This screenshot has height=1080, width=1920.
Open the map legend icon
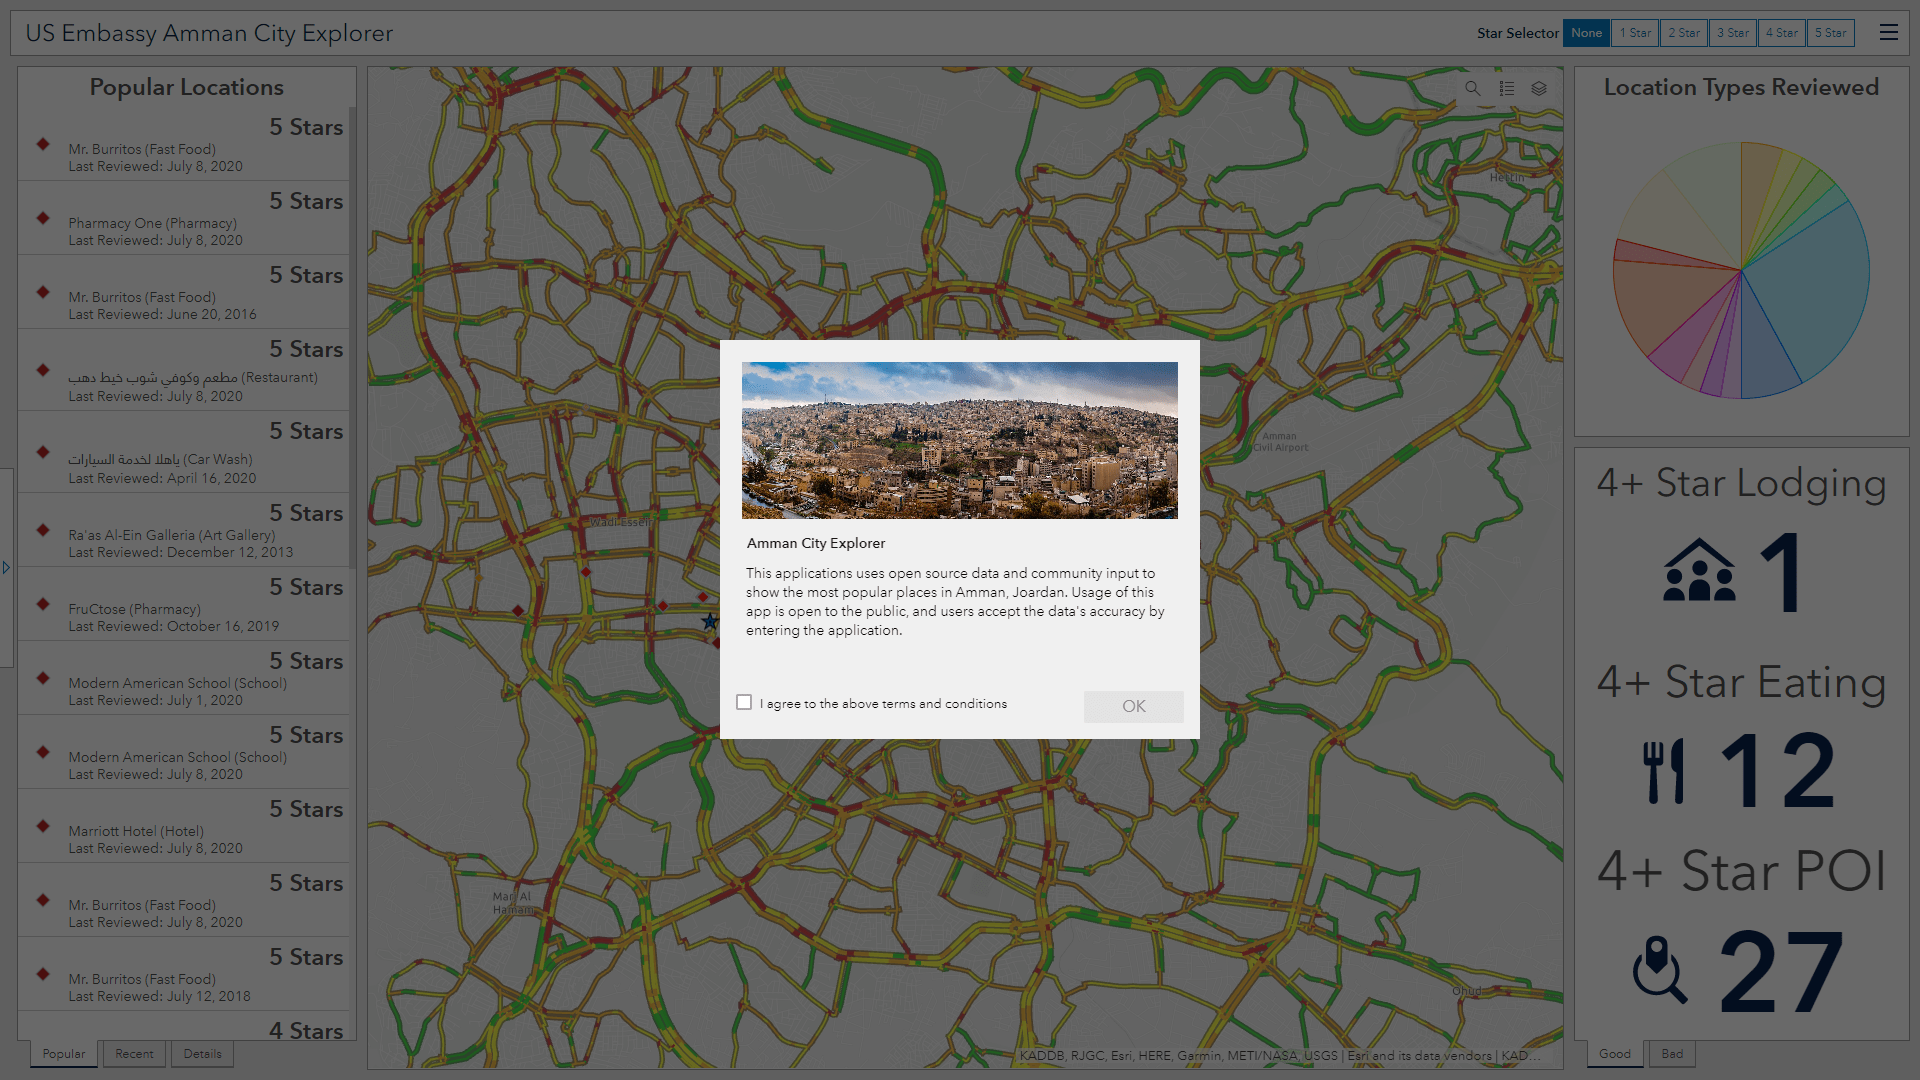coord(1506,88)
